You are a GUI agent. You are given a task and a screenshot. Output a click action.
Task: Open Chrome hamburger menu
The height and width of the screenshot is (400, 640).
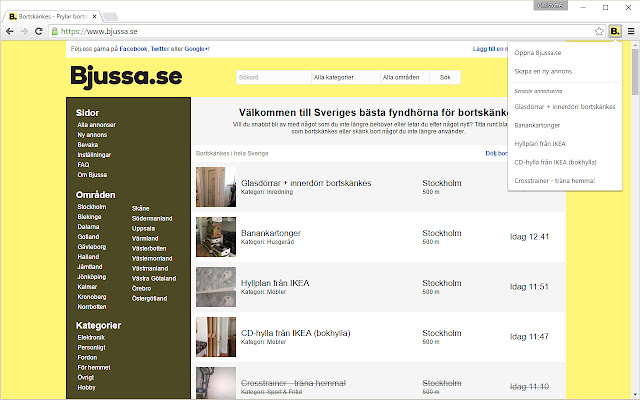631,31
